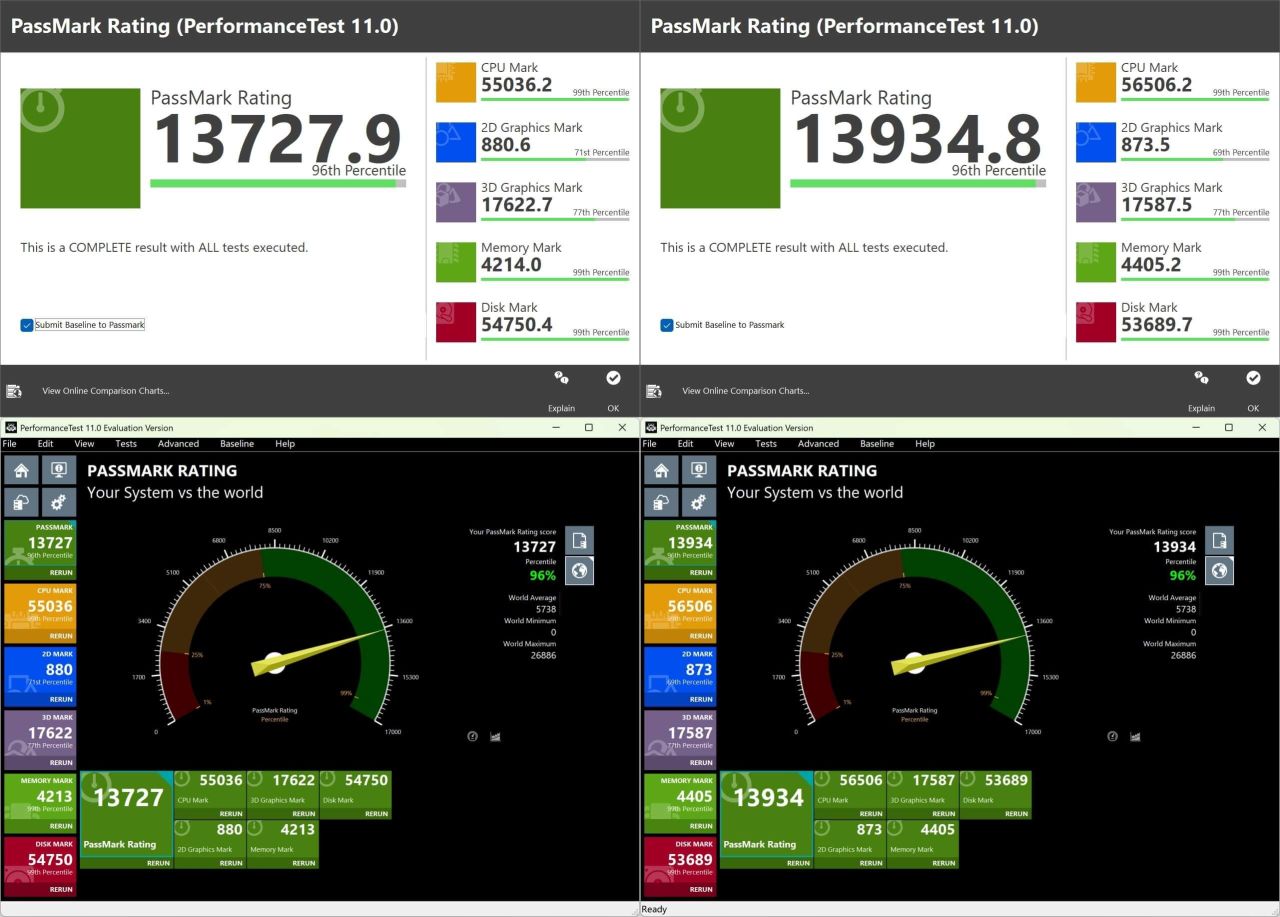Click the stacked-documents baseline icon in the 13727 window
This screenshot has width=1280, height=917.
point(21,502)
